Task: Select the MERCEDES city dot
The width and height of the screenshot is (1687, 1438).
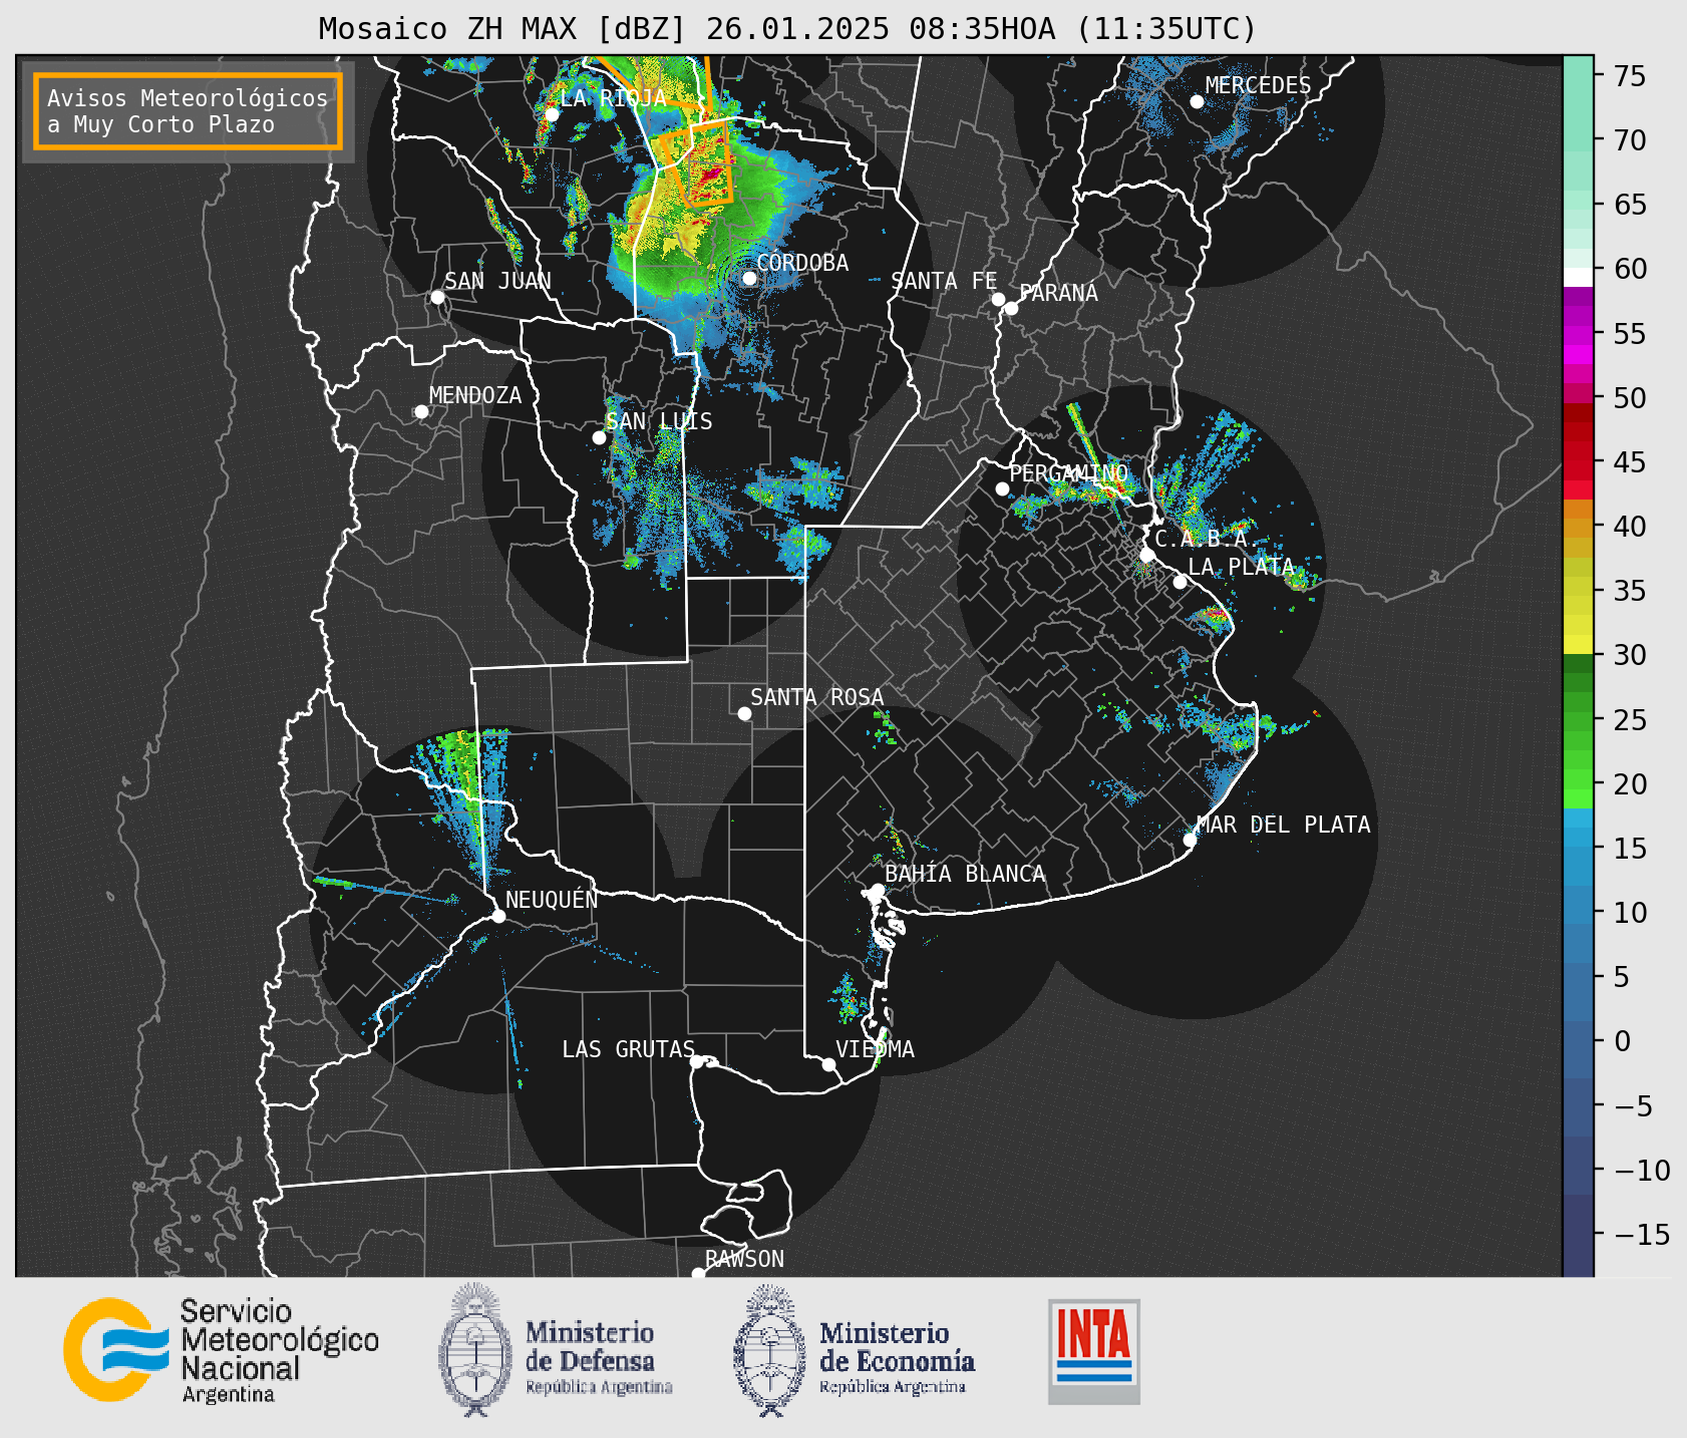Action: point(1197,102)
